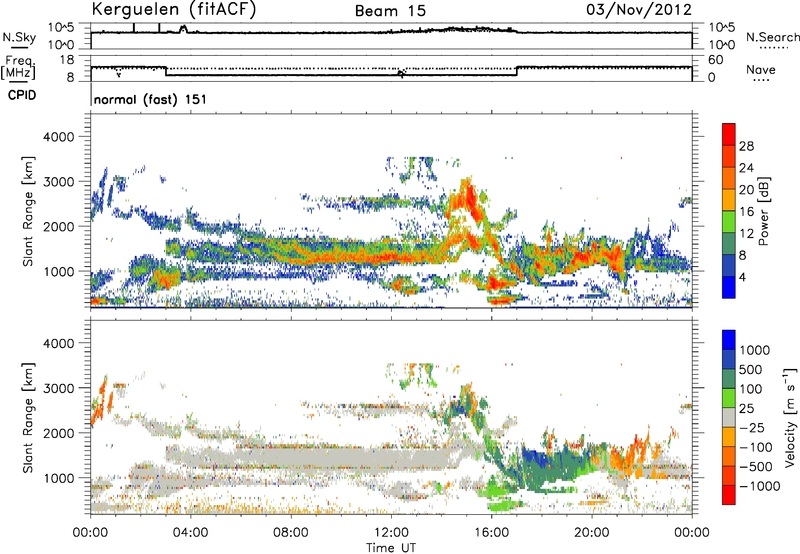Viewport: 800px width, 554px height.
Task: Click the '28' power colorbar tick label
Action: pyautogui.click(x=746, y=146)
